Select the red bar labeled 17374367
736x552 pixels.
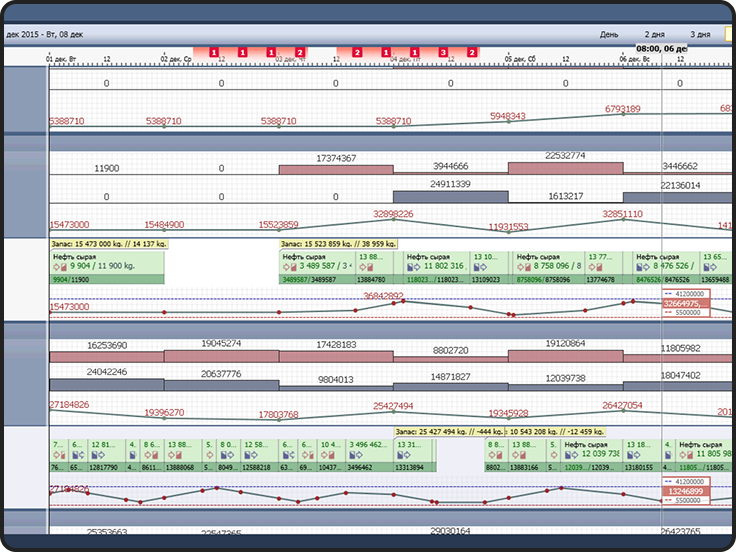coord(335,169)
